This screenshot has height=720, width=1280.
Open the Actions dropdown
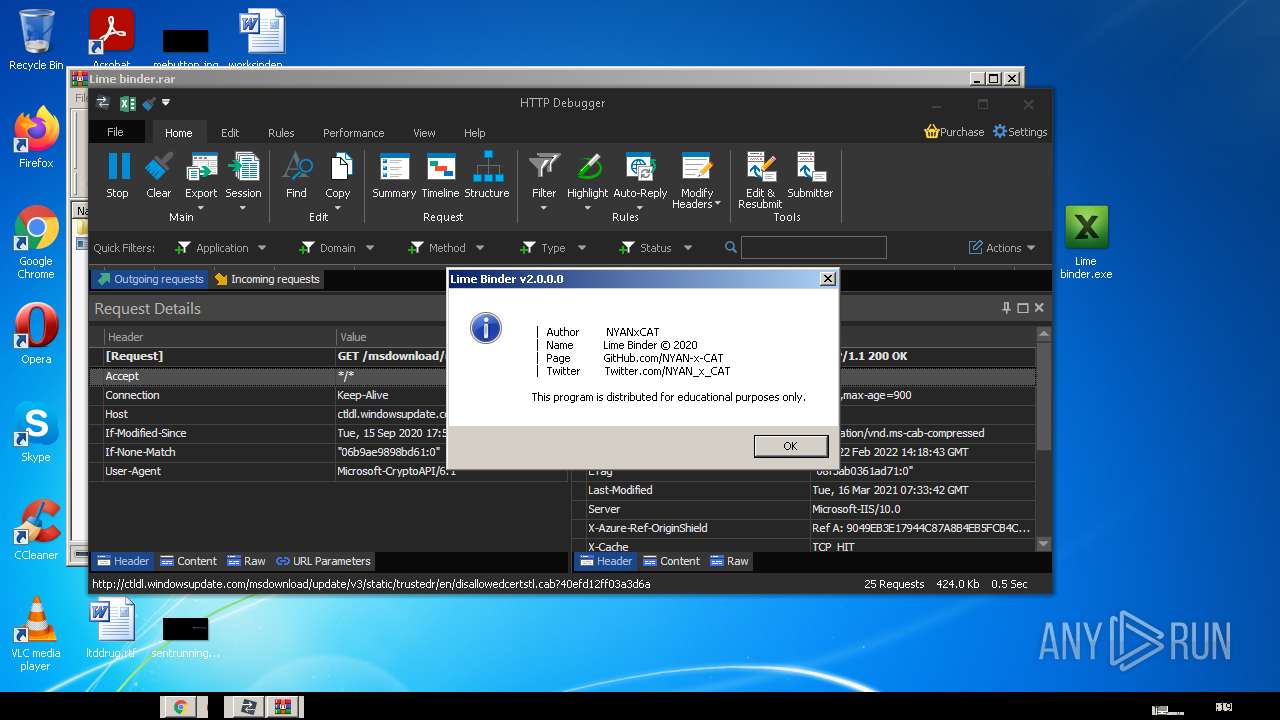1003,248
